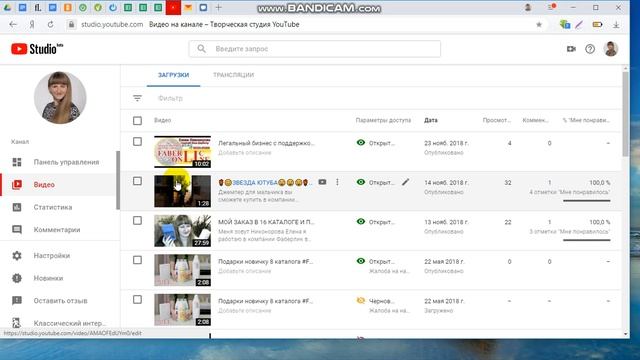
Task: Check the Легальный бизнес video checkbox
Action: click(137, 142)
